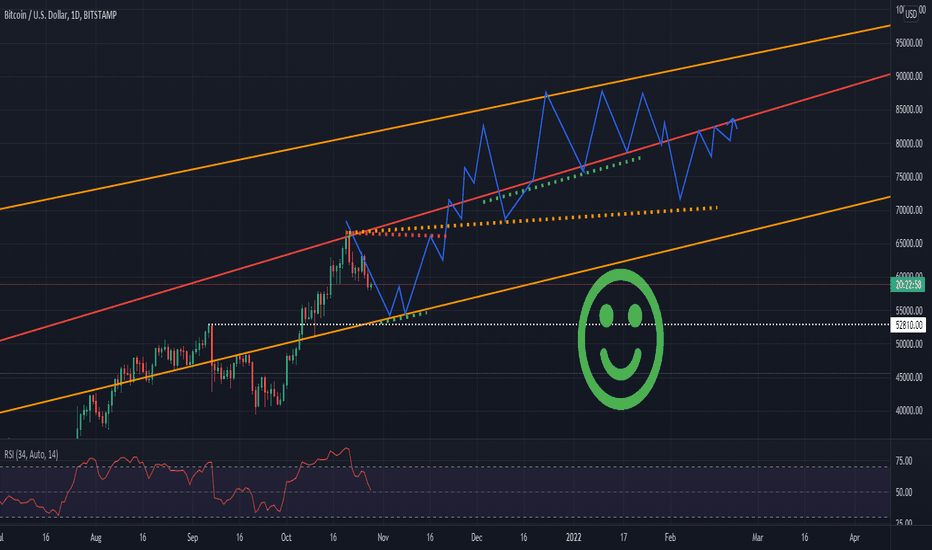Click the USD currency button

[x=911, y=14]
